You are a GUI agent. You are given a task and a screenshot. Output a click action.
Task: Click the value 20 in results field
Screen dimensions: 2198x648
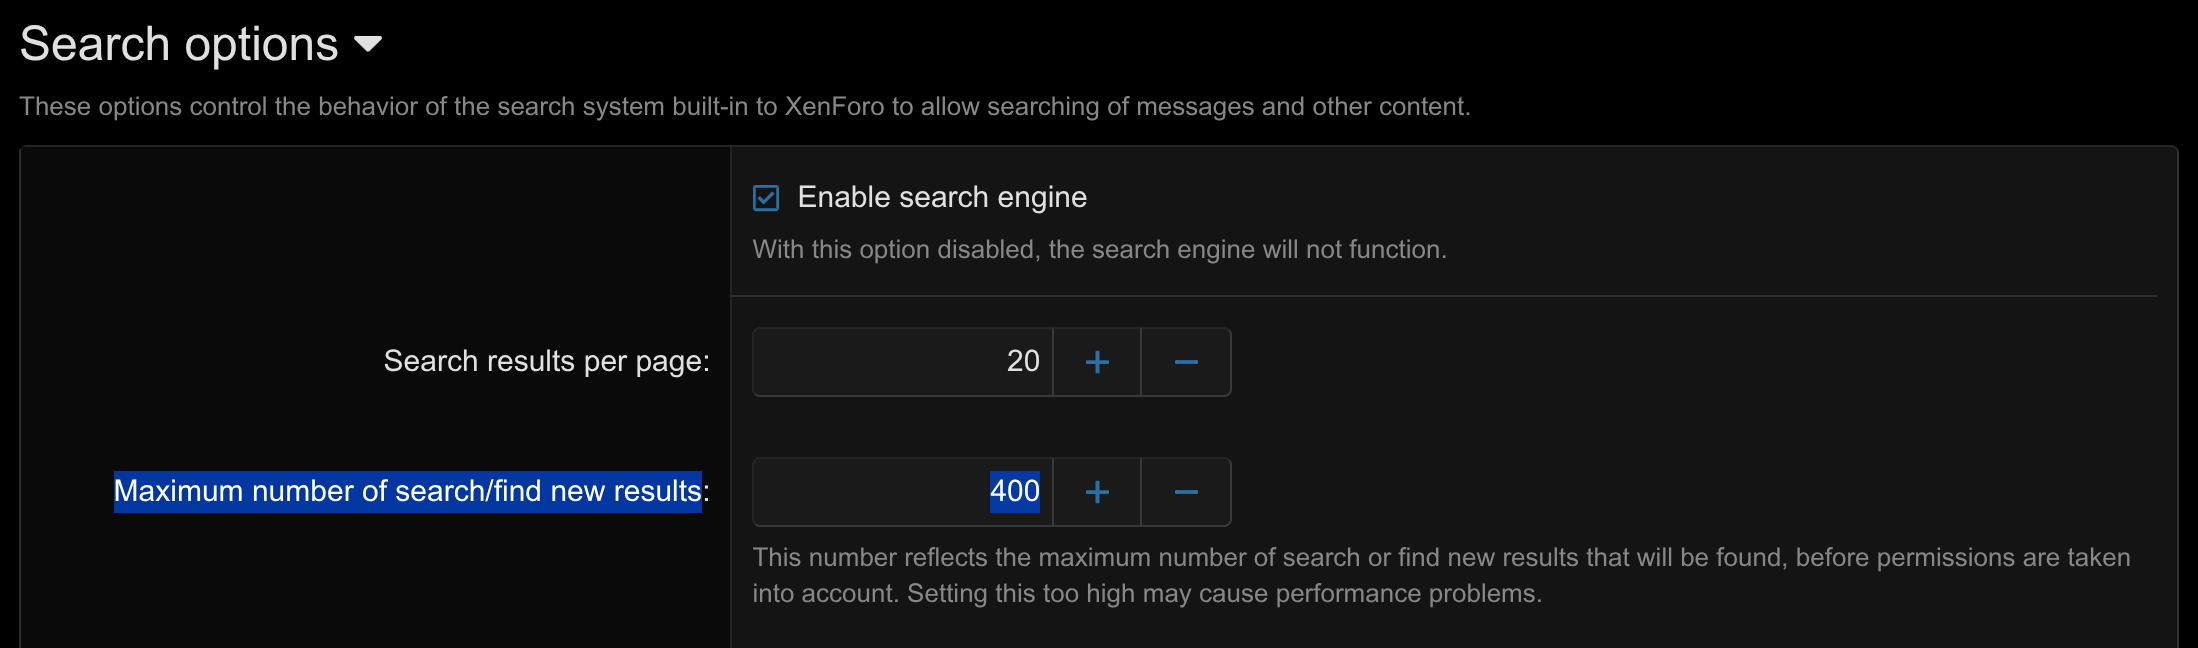click(x=1023, y=362)
